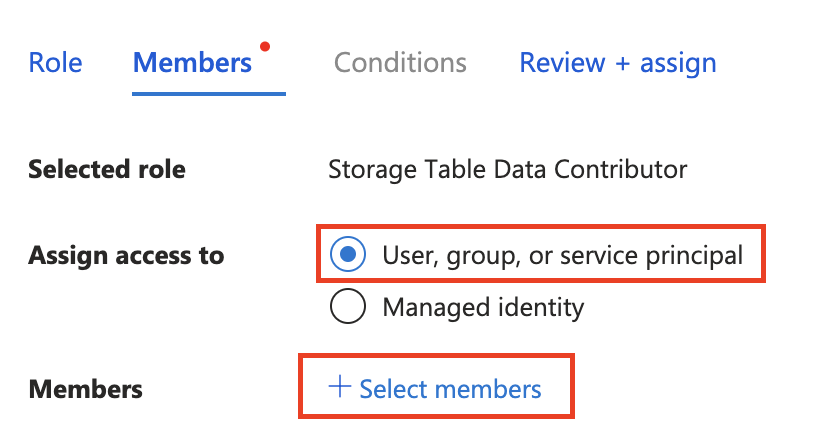
Task: Open the Conditions tab
Action: tap(400, 63)
